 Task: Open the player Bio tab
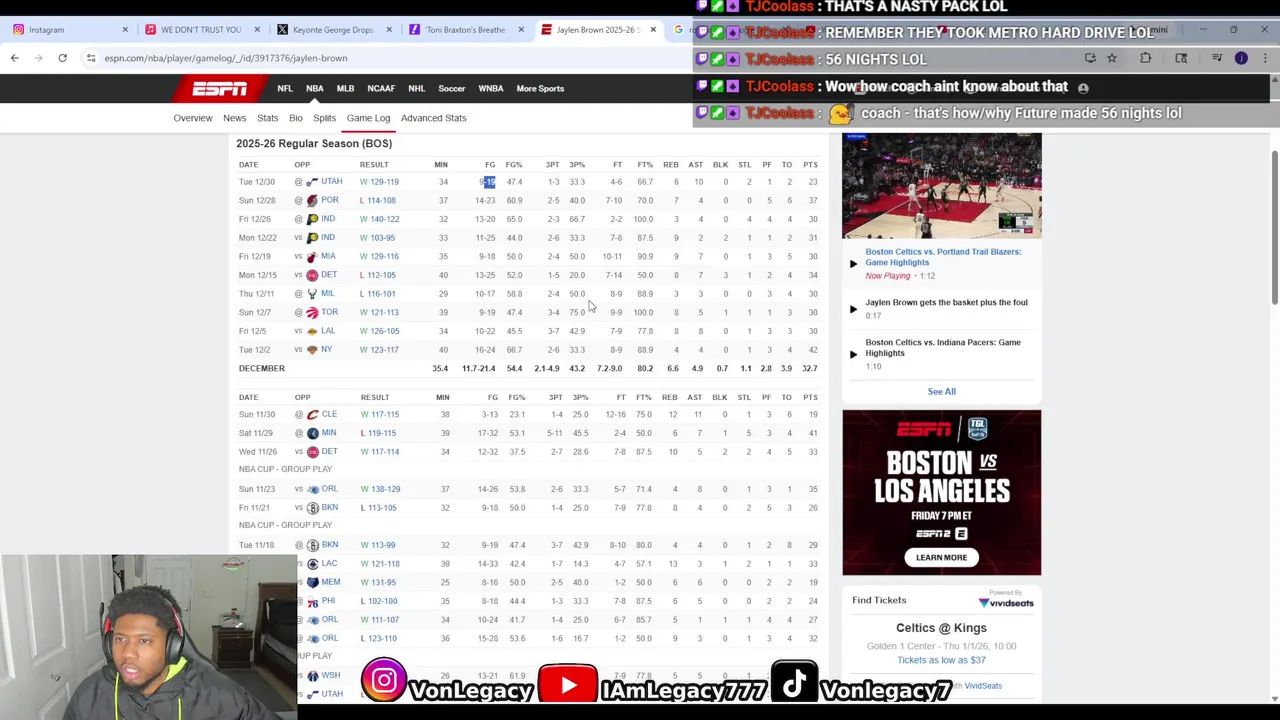(x=296, y=118)
